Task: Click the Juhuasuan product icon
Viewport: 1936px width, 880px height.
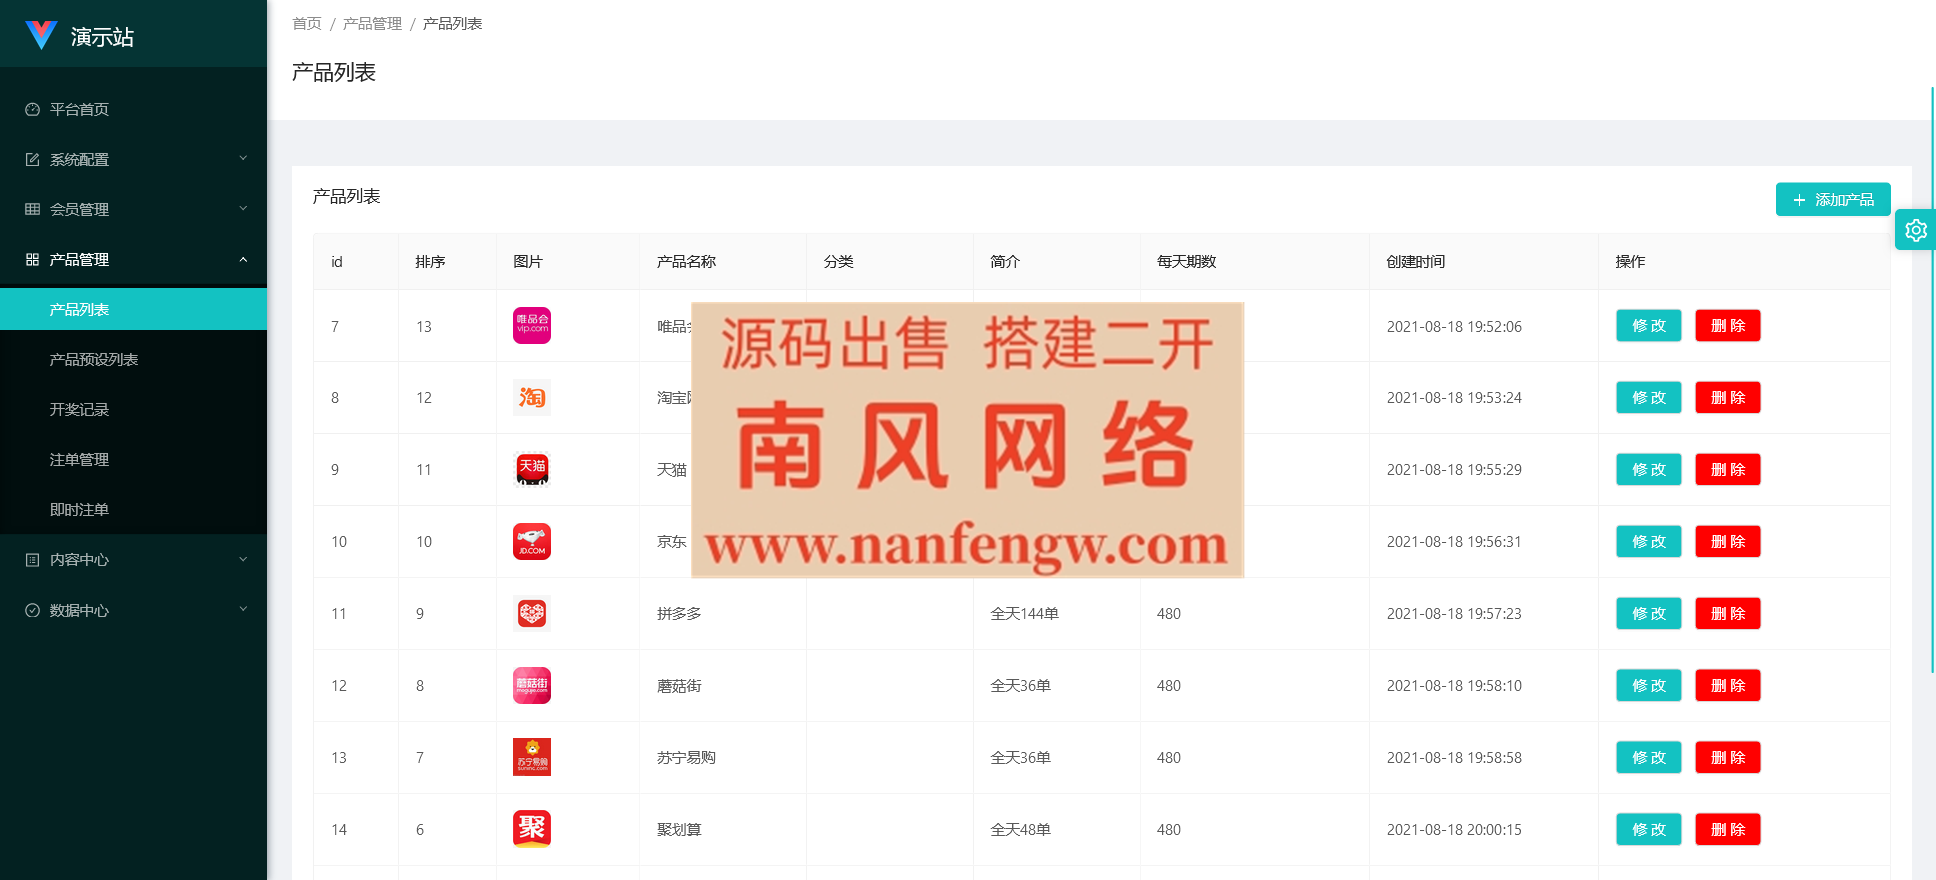Action: [x=531, y=829]
